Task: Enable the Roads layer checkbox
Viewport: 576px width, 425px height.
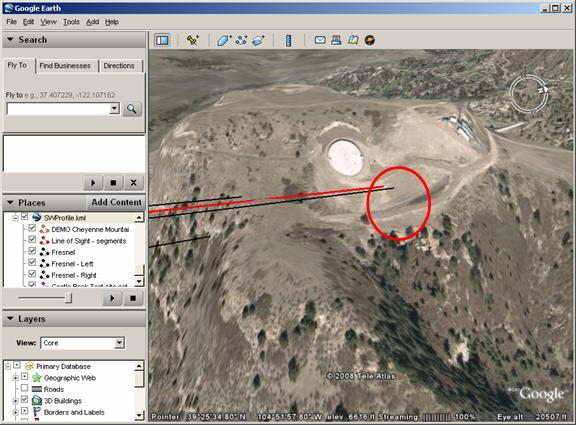Action: (24, 388)
